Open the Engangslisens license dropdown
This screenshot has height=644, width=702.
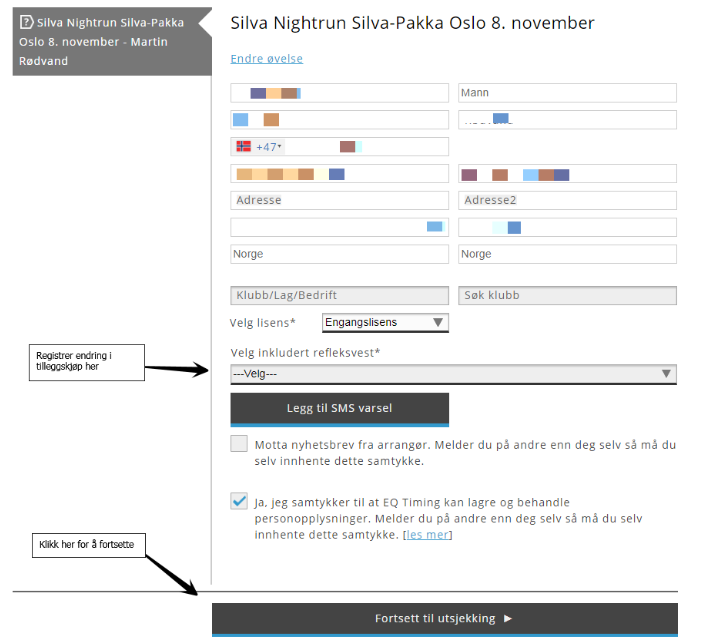pos(385,322)
